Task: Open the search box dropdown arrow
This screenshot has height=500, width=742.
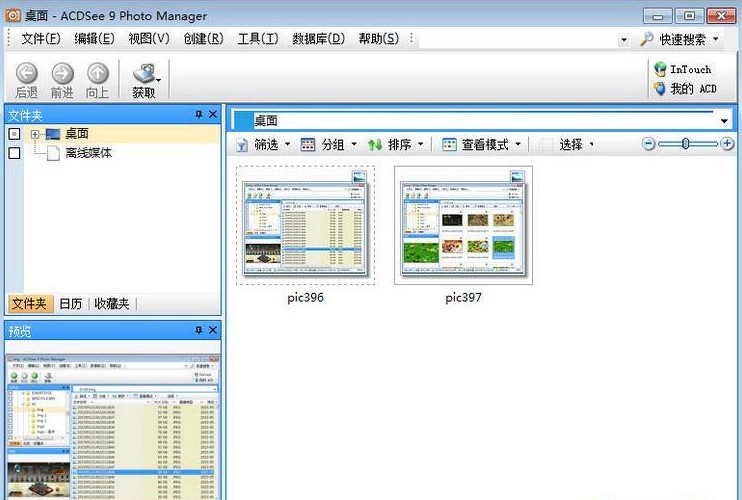Action: click(624, 40)
